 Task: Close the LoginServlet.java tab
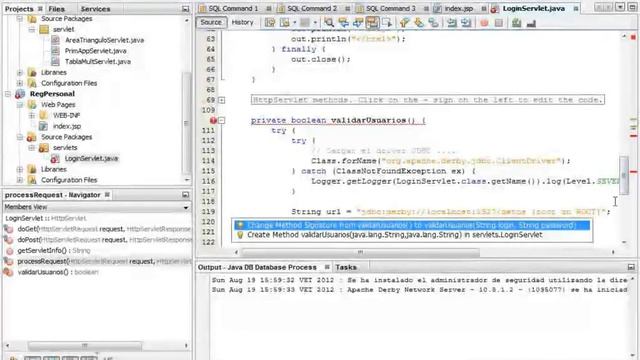(576, 8)
